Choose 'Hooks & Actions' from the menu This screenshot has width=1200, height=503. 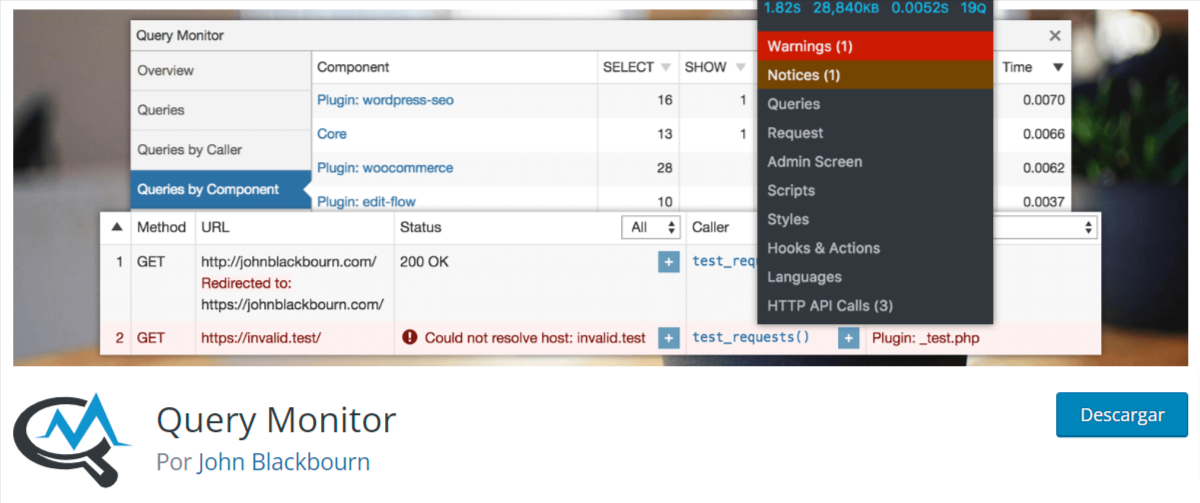pos(823,248)
